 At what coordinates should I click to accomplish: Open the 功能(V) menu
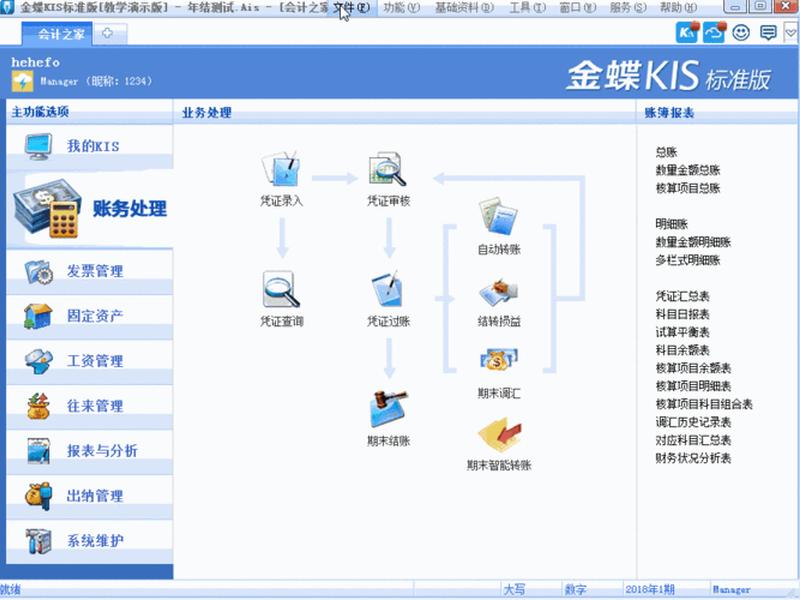(x=402, y=8)
